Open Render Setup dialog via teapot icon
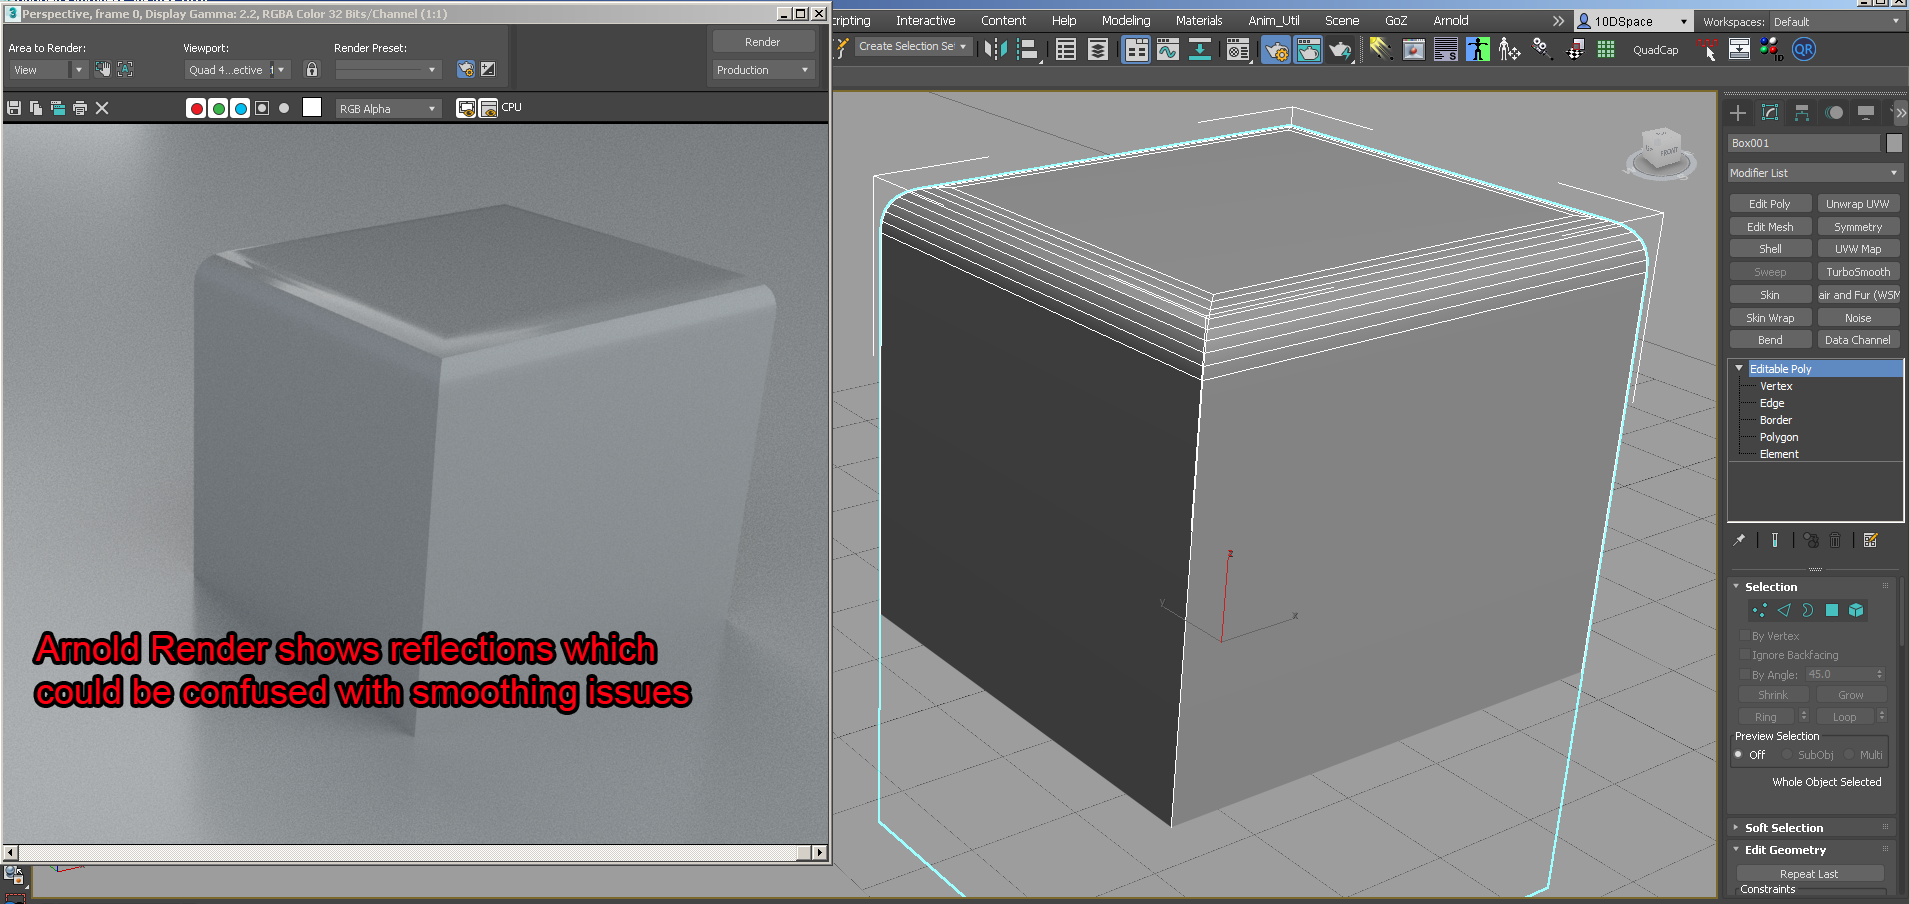Viewport: 1910px width, 904px height. click(x=1277, y=49)
